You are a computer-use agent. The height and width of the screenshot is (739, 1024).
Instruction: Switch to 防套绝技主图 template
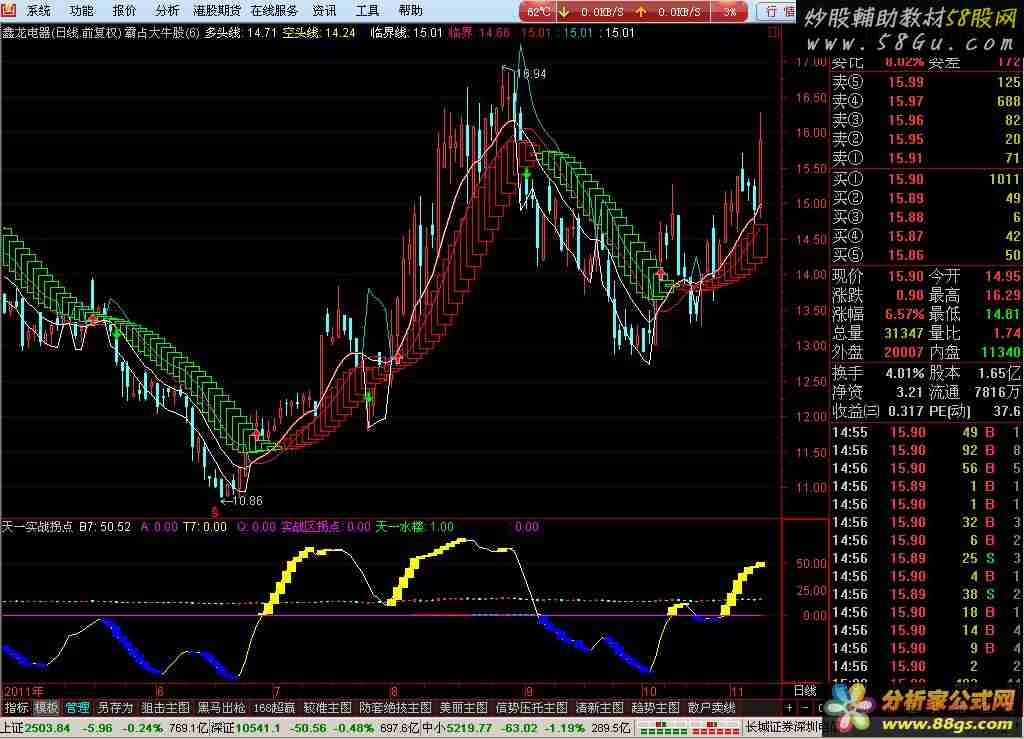click(396, 708)
